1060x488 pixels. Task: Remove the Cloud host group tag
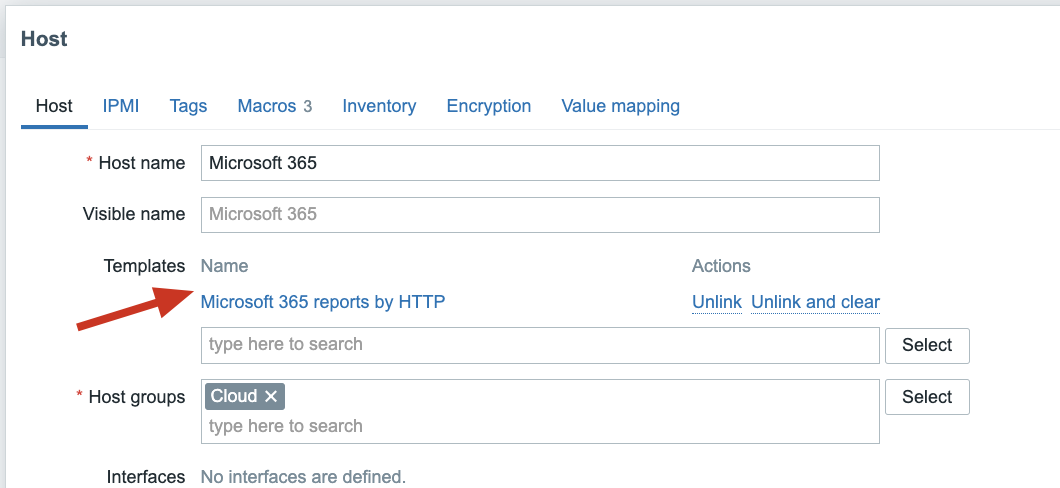click(271, 396)
